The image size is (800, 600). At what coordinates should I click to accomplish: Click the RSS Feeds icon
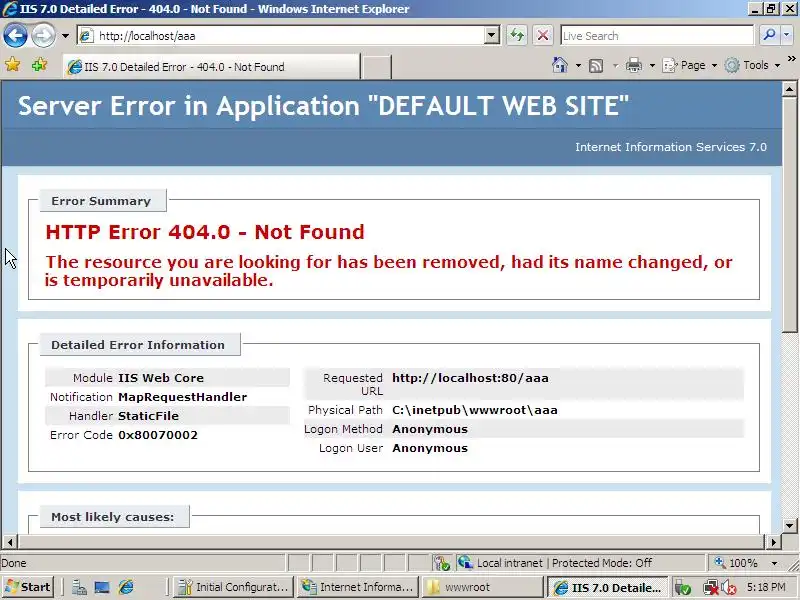pyautogui.click(x=596, y=66)
